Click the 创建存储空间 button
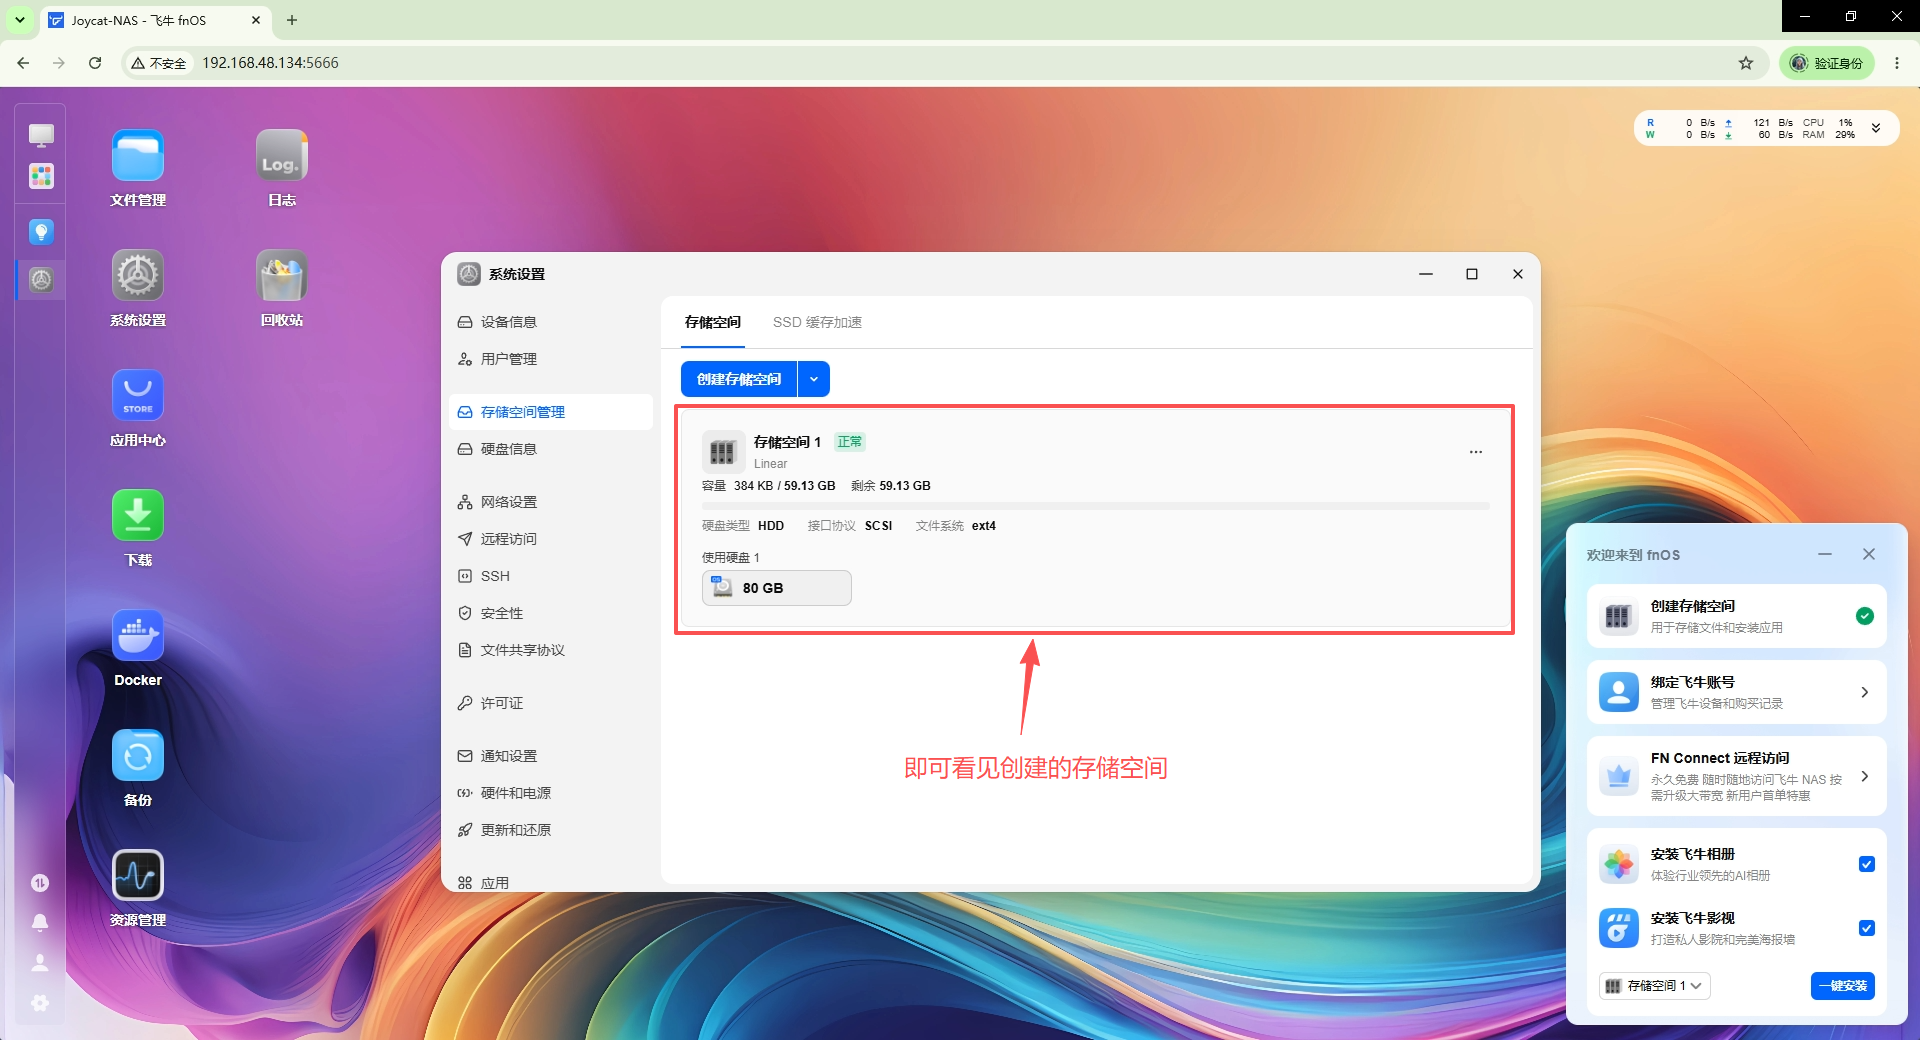 739,379
